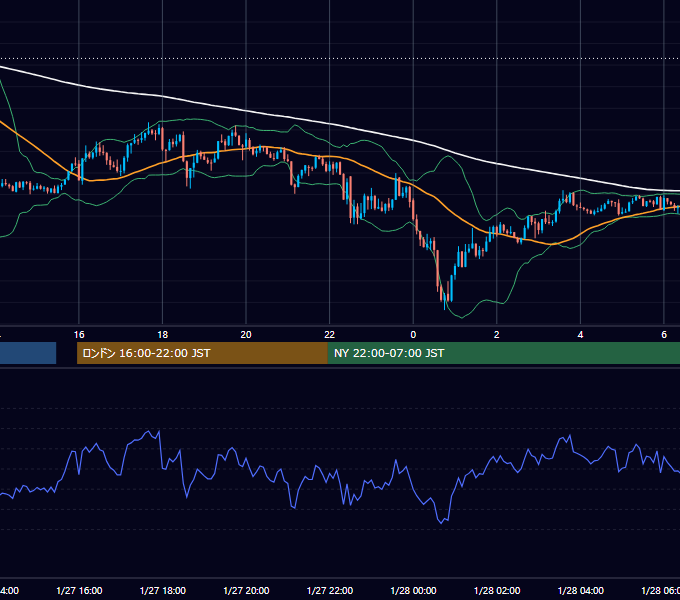Click the "18" hour label on upper axis
Image resolution: width=680 pixels, height=600 pixels.
[x=163, y=335]
